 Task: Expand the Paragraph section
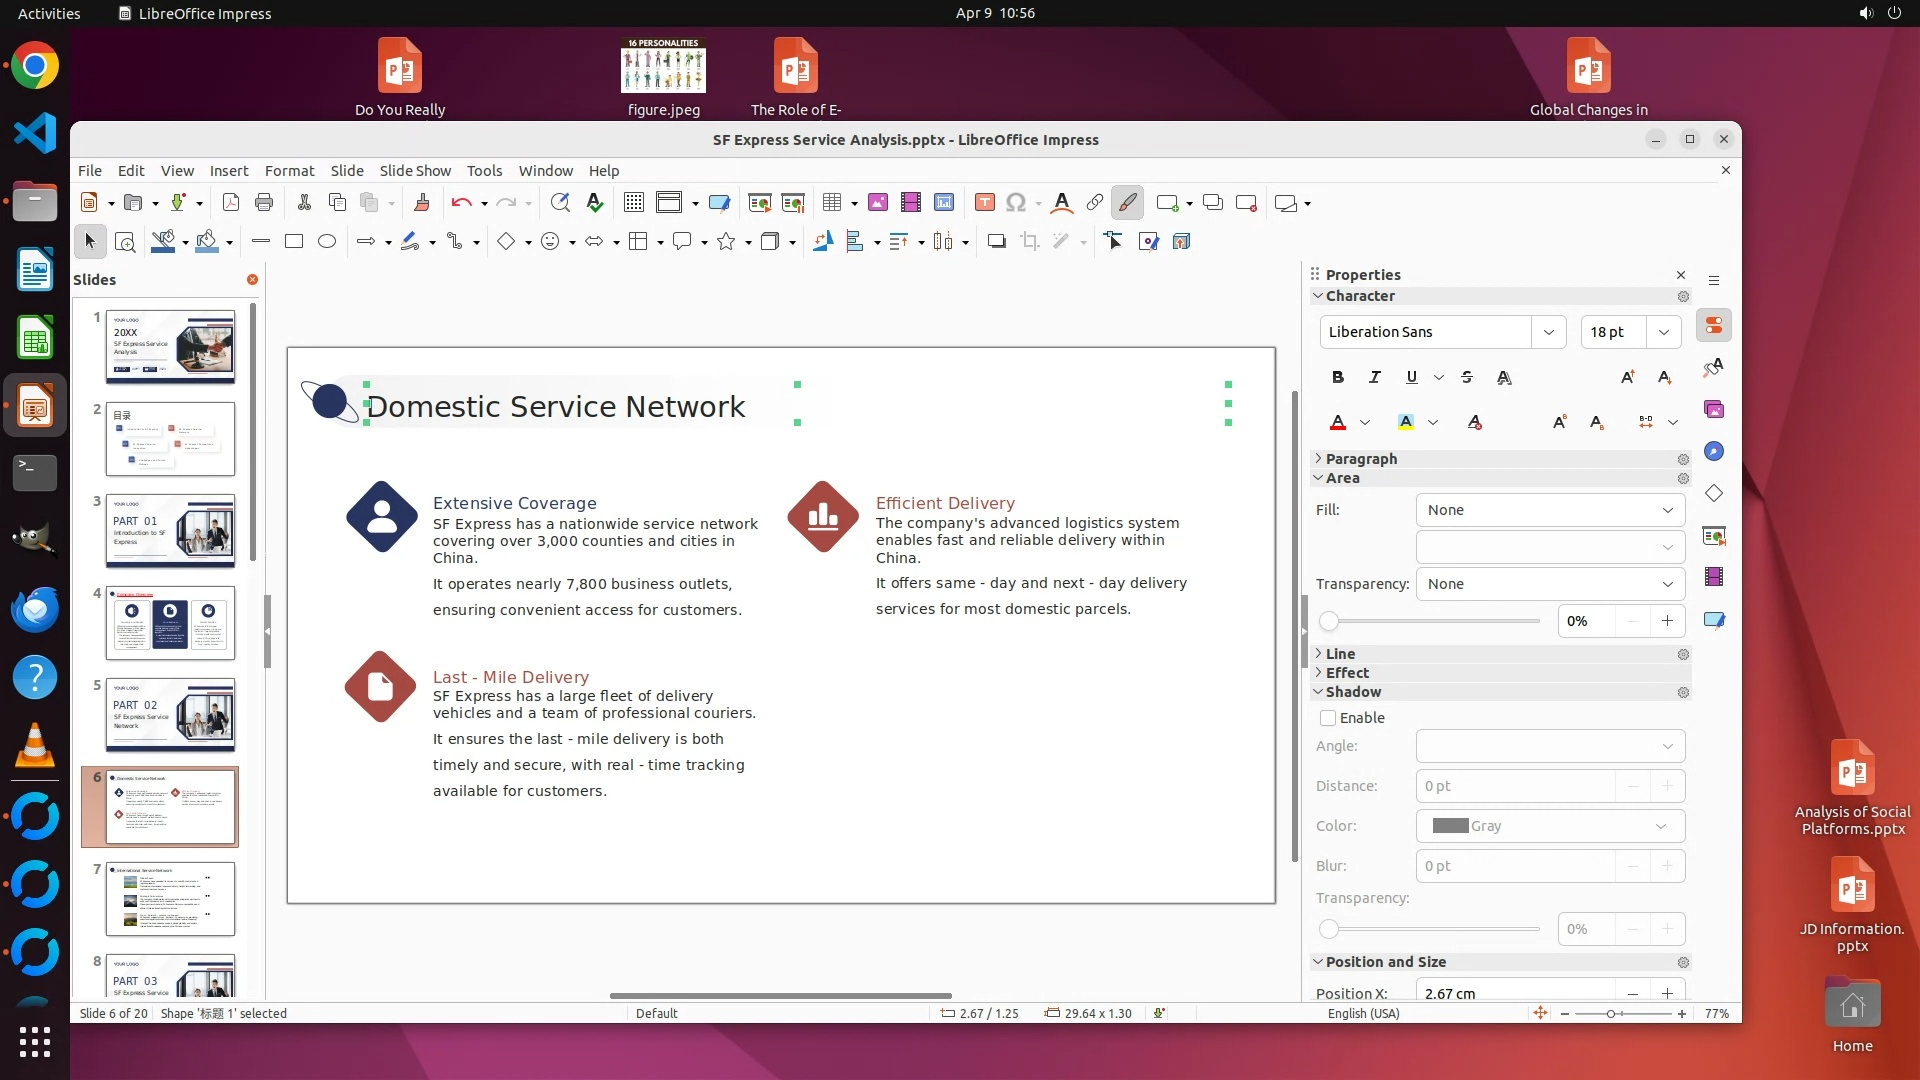click(1361, 459)
